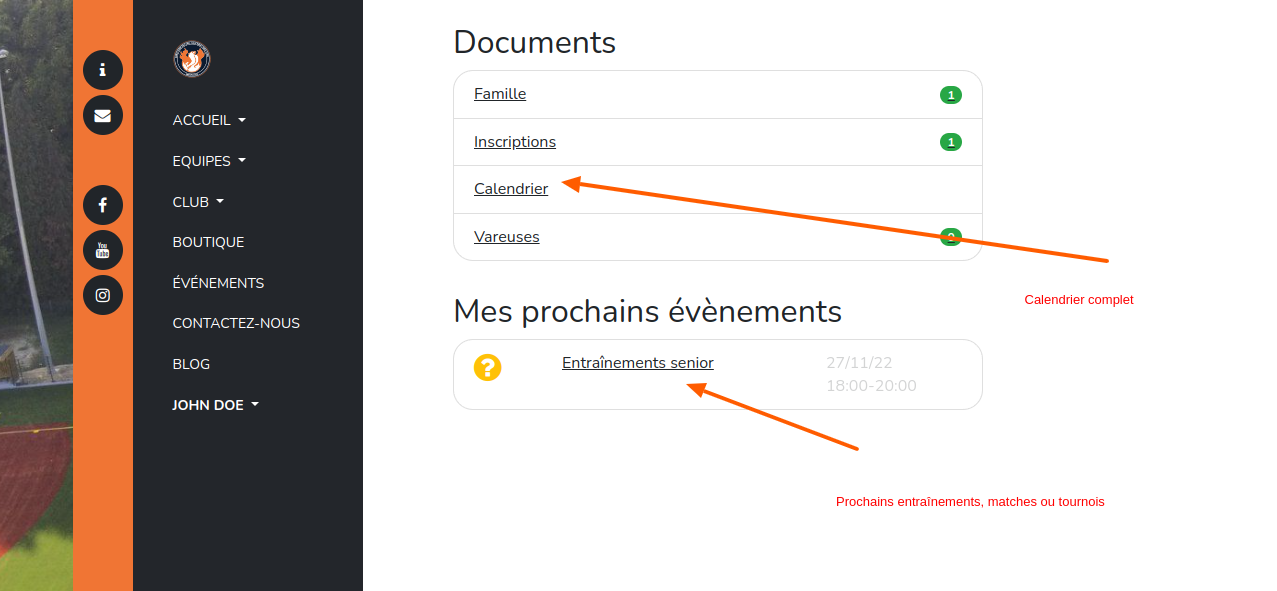Click the info icon in orange sidebar
Viewport: 1277px width, 591px height.
[x=103, y=70]
